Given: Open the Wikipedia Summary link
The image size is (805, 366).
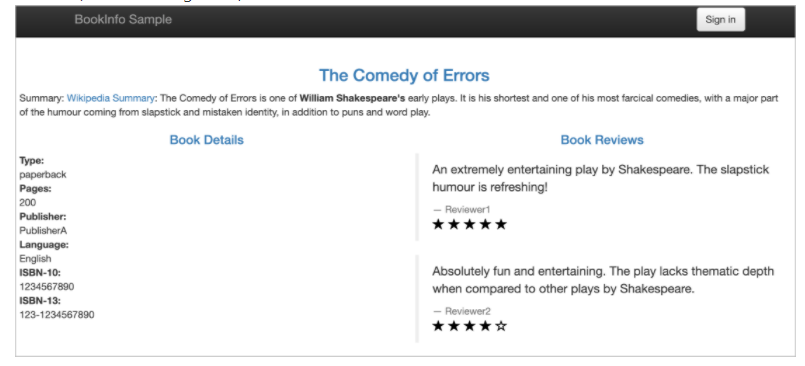Looking at the screenshot, I should pyautogui.click(x=110, y=98).
